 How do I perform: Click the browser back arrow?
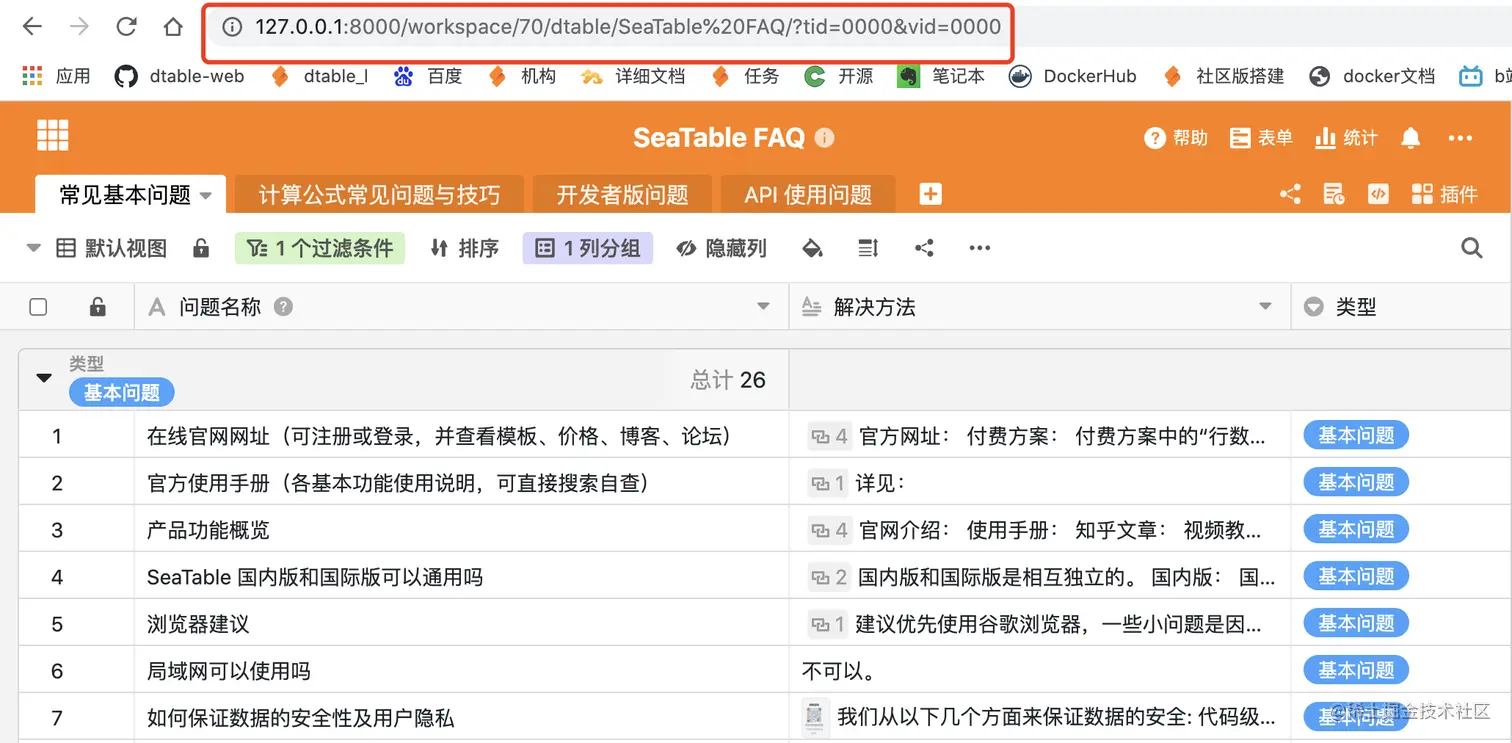33,27
